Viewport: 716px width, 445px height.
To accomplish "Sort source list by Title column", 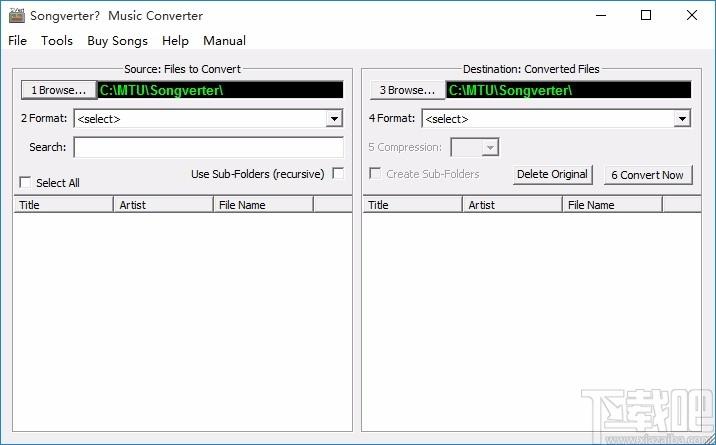I will click(63, 205).
